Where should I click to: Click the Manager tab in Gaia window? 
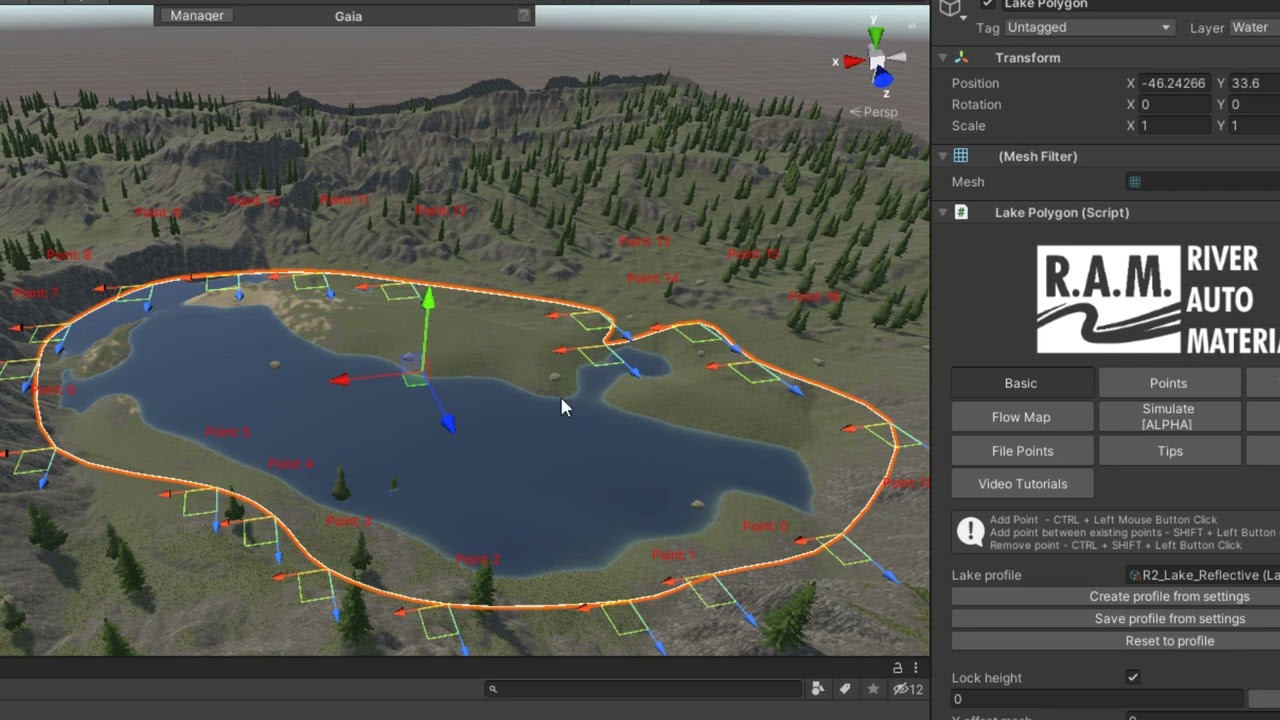click(197, 16)
